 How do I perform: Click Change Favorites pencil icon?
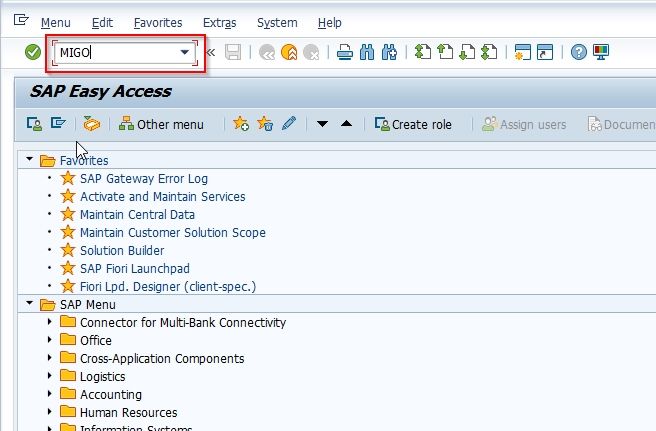click(x=289, y=123)
